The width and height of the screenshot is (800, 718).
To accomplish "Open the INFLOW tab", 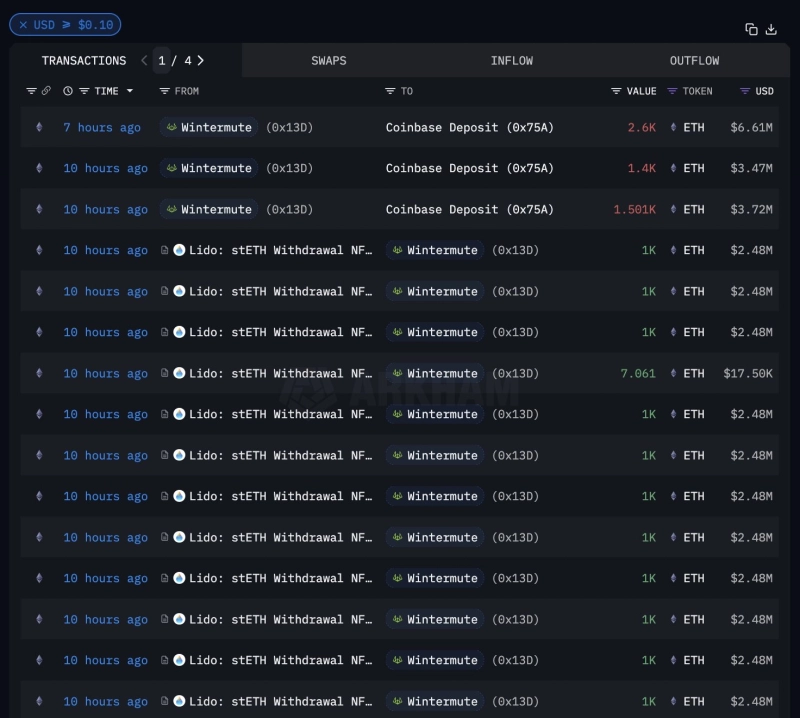I will [x=511, y=61].
